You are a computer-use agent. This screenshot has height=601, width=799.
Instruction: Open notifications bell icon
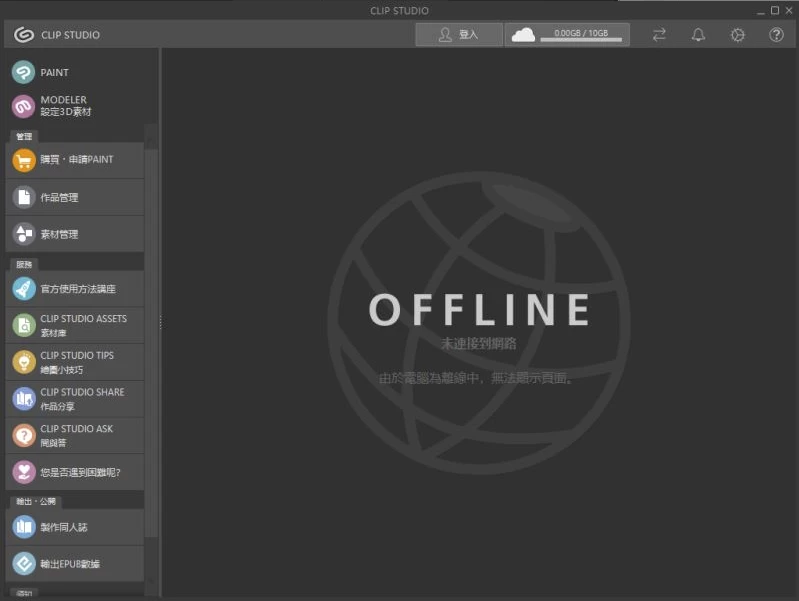pos(698,35)
